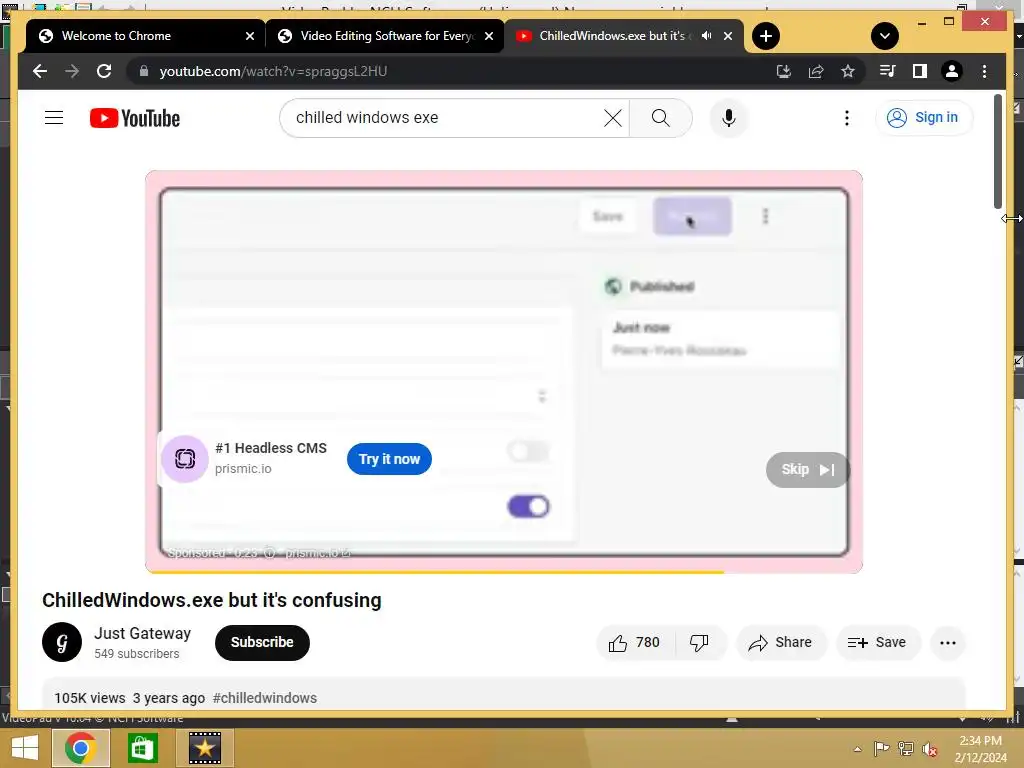Open YouTube settings three-dot menu

pyautogui.click(x=846, y=118)
